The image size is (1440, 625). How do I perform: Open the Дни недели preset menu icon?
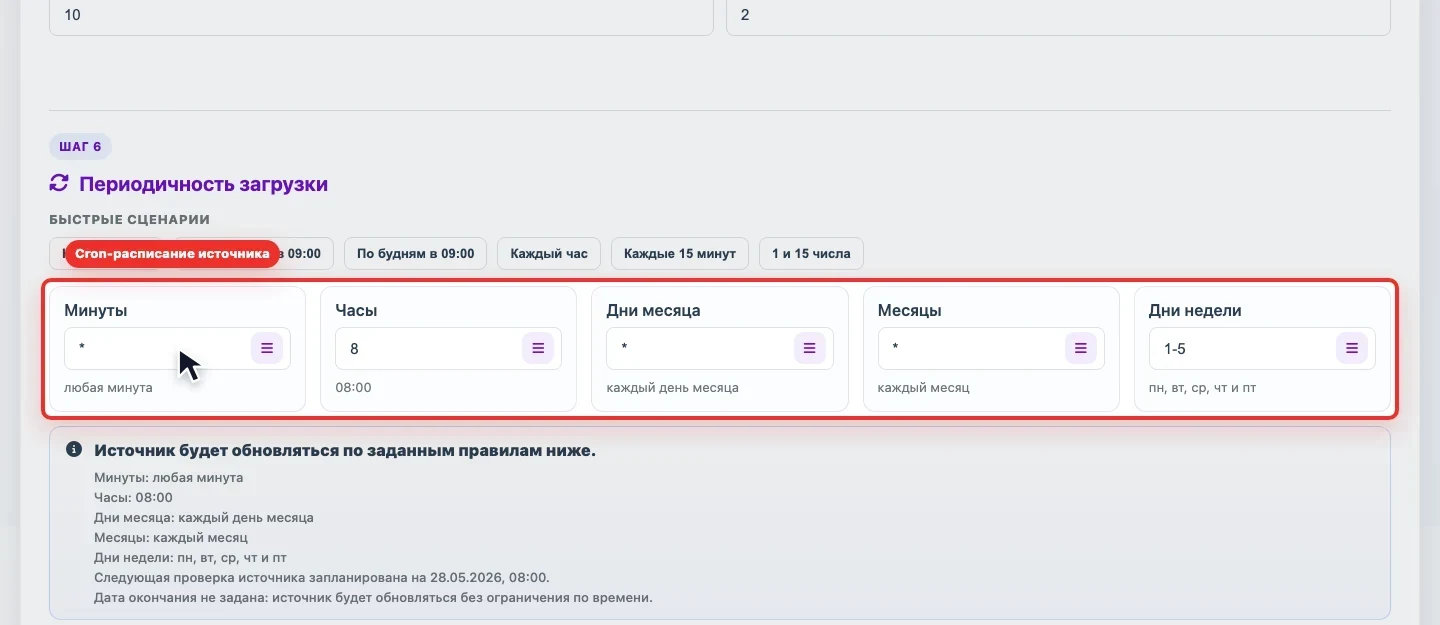click(x=1352, y=348)
